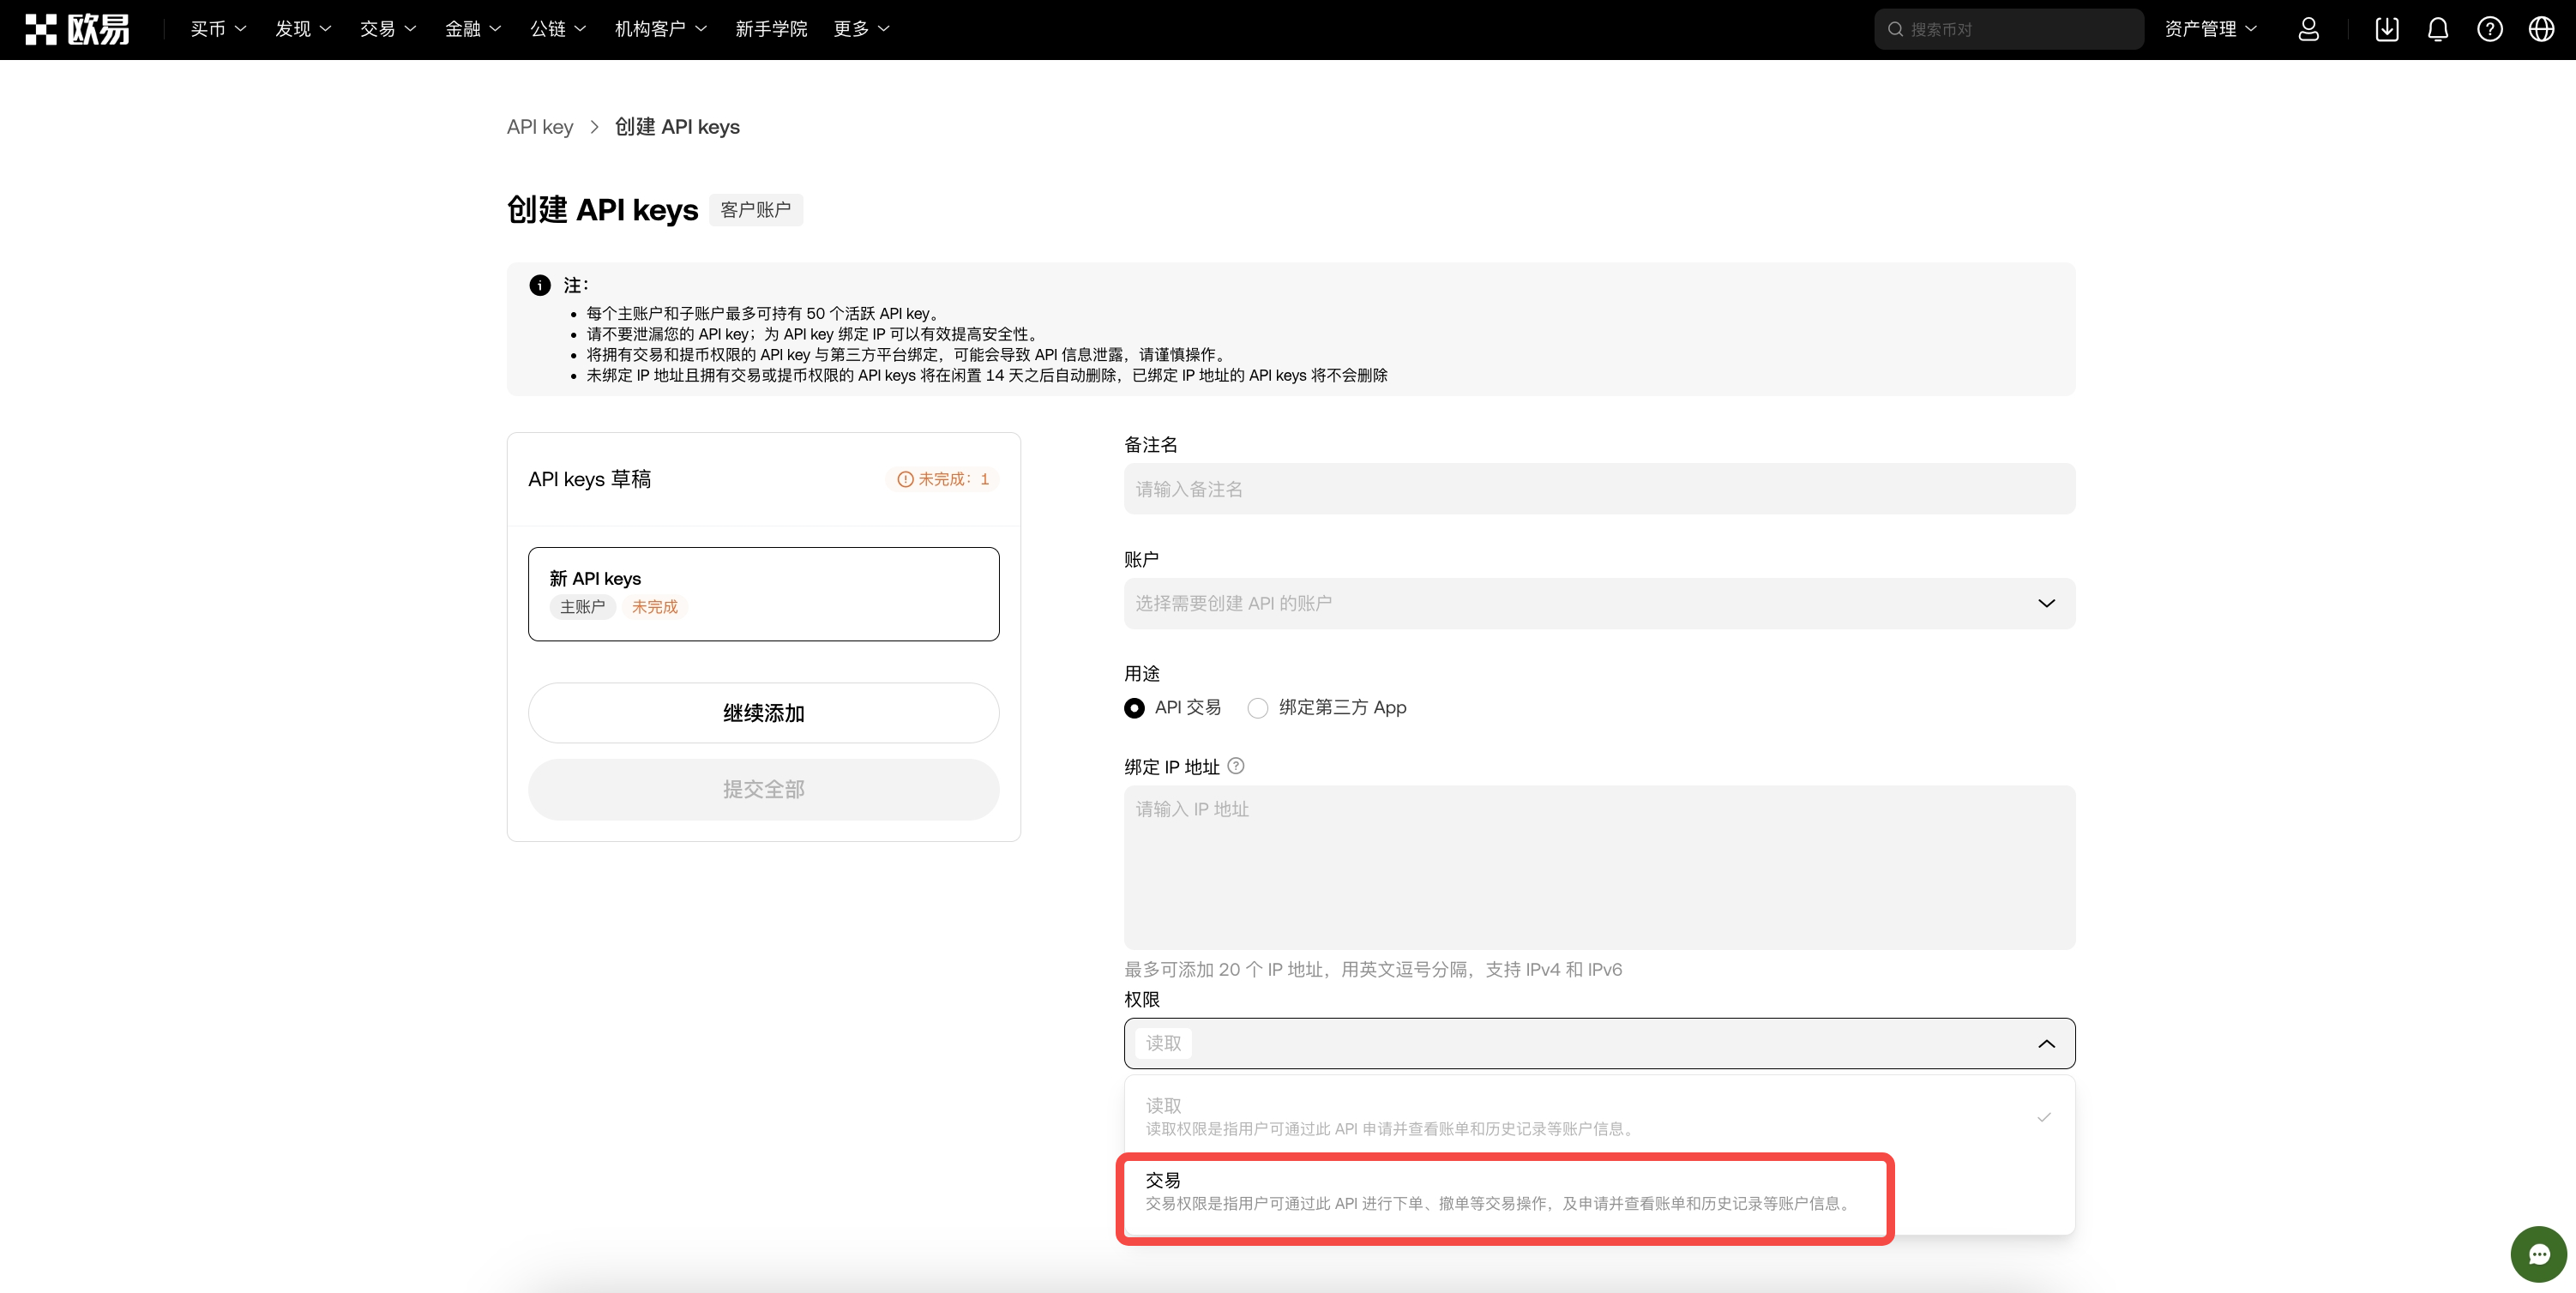Open the user account profile icon
The width and height of the screenshot is (2576, 1293).
coord(2308,29)
